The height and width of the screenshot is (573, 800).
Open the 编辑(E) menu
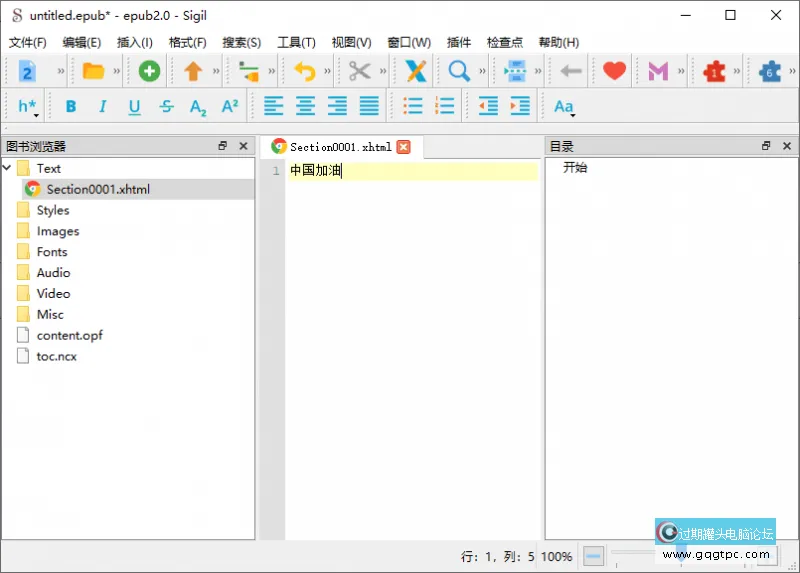[82, 42]
